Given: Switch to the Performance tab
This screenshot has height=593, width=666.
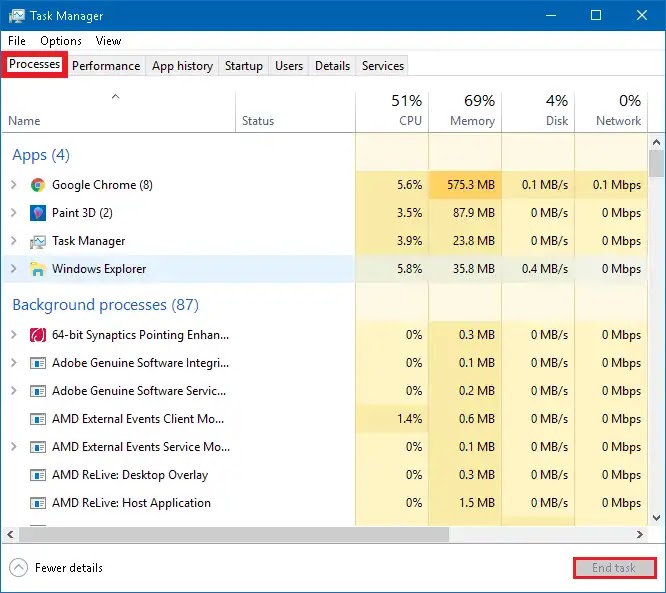Looking at the screenshot, I should [106, 66].
